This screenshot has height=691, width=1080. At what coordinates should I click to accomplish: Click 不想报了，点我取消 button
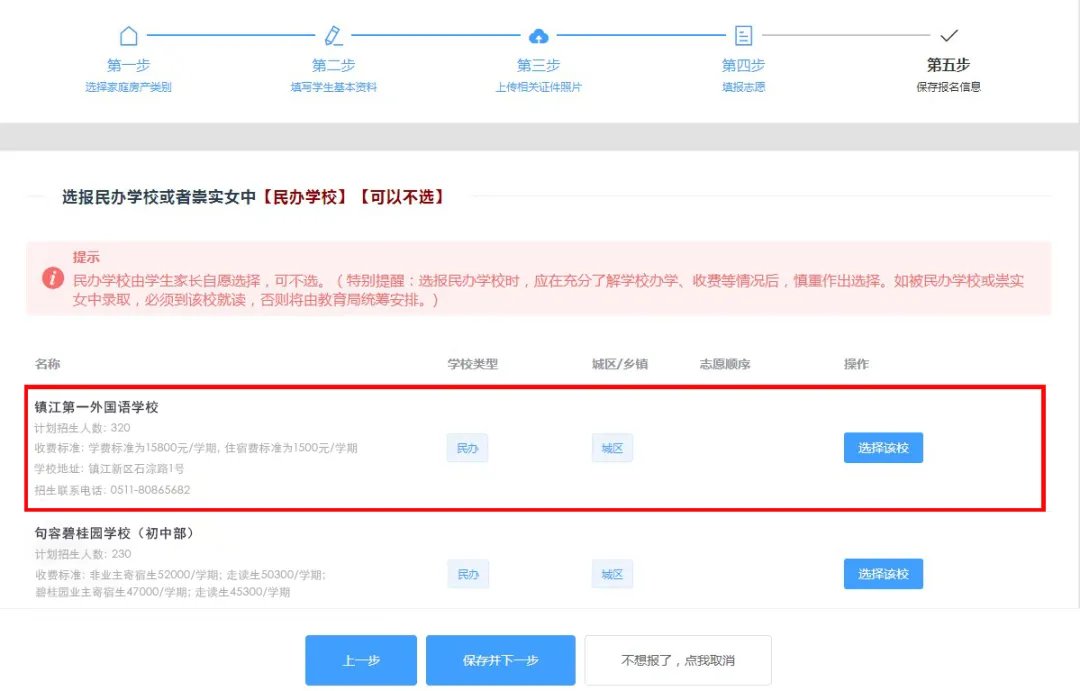678,660
